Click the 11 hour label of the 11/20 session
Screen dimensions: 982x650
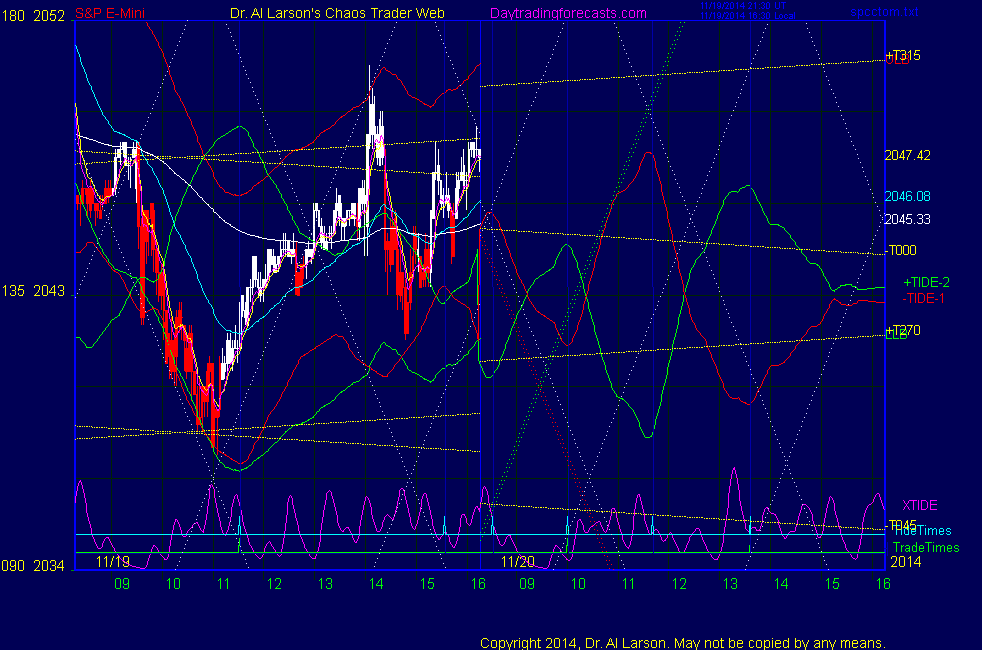pyautogui.click(x=629, y=584)
